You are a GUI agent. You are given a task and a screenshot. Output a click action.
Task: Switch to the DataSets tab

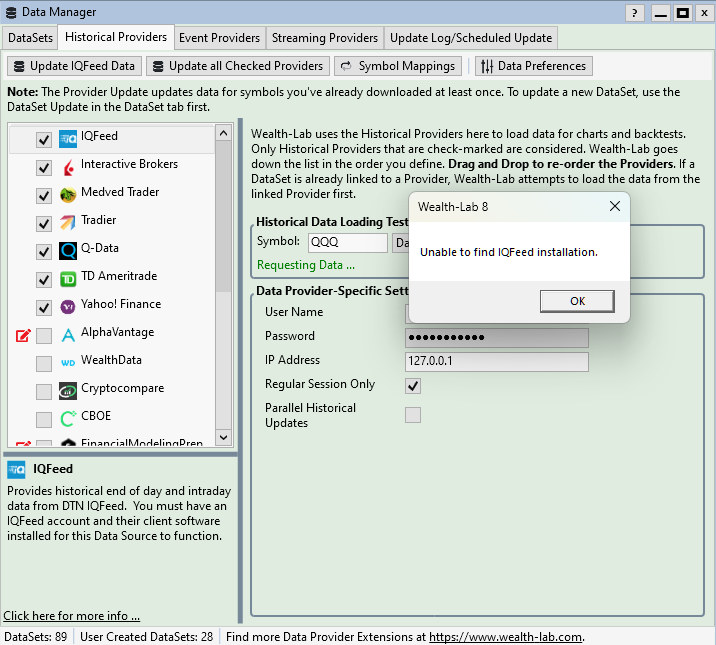click(x=31, y=38)
